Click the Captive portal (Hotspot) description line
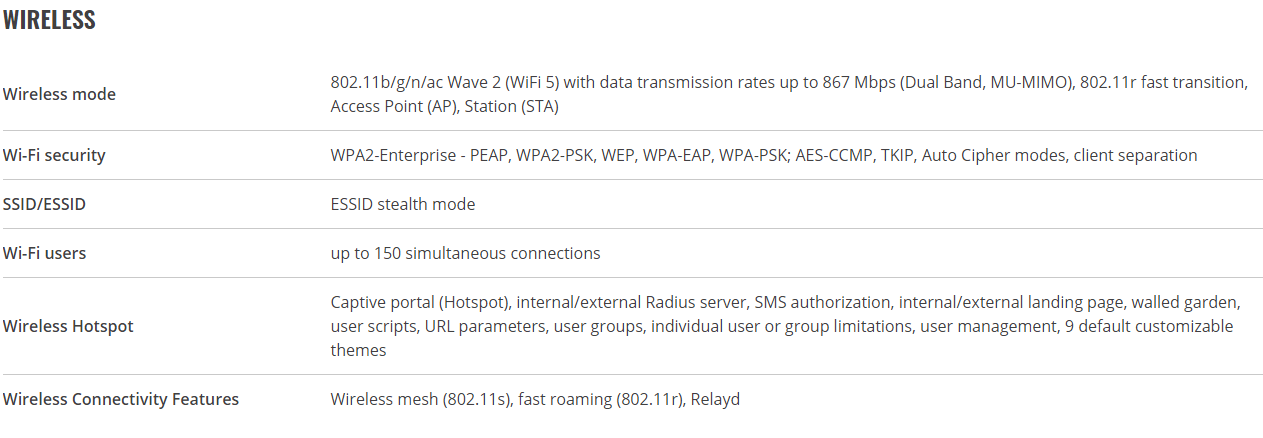Image resolution: width=1263 pixels, height=438 pixels. point(786,302)
